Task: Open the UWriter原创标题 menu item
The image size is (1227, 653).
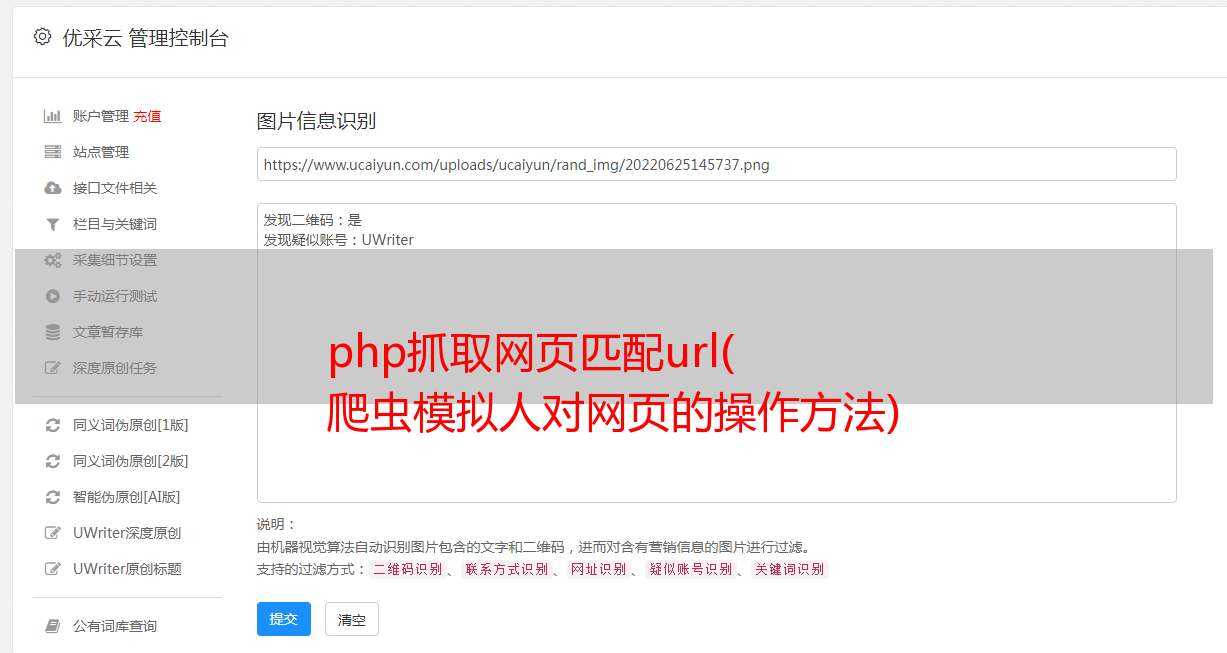Action: 127,569
